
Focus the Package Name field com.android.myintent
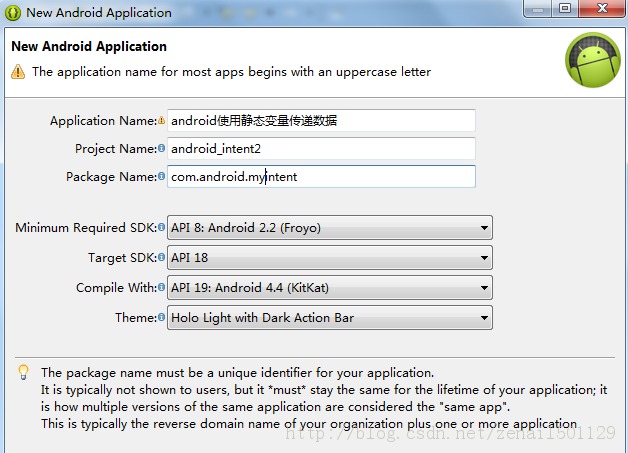(x=321, y=177)
